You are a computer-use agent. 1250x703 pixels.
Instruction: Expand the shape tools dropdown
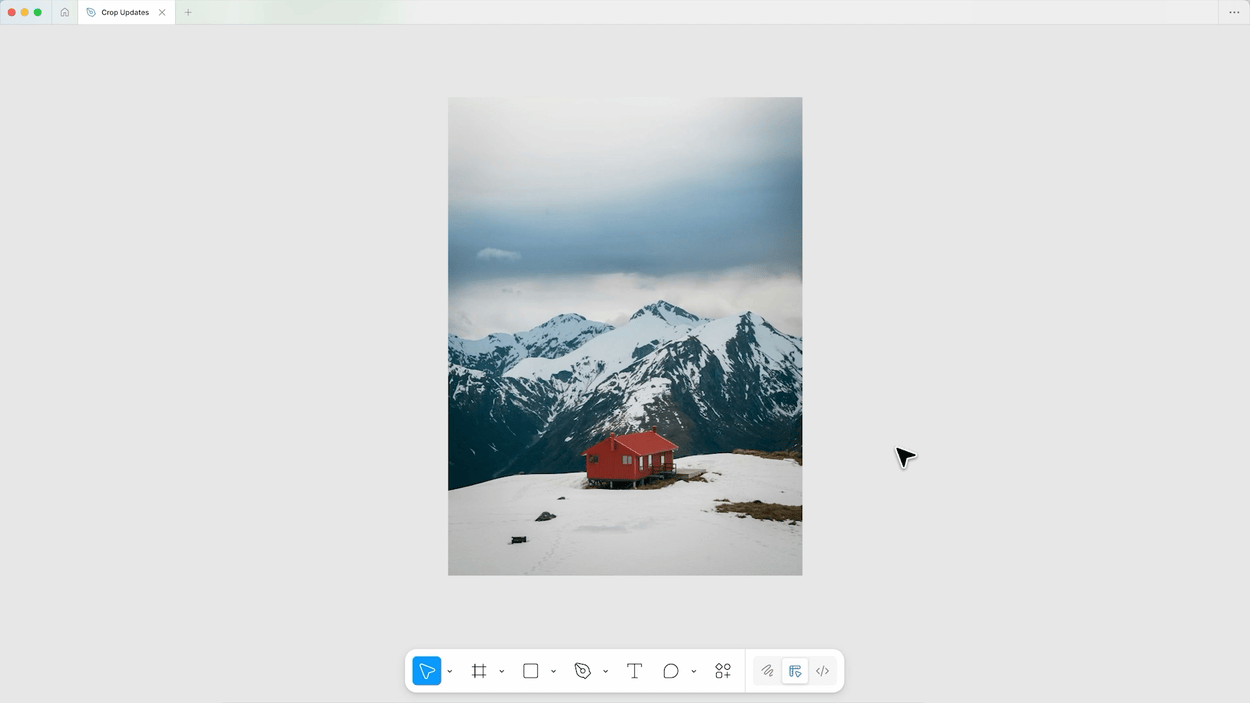(553, 671)
